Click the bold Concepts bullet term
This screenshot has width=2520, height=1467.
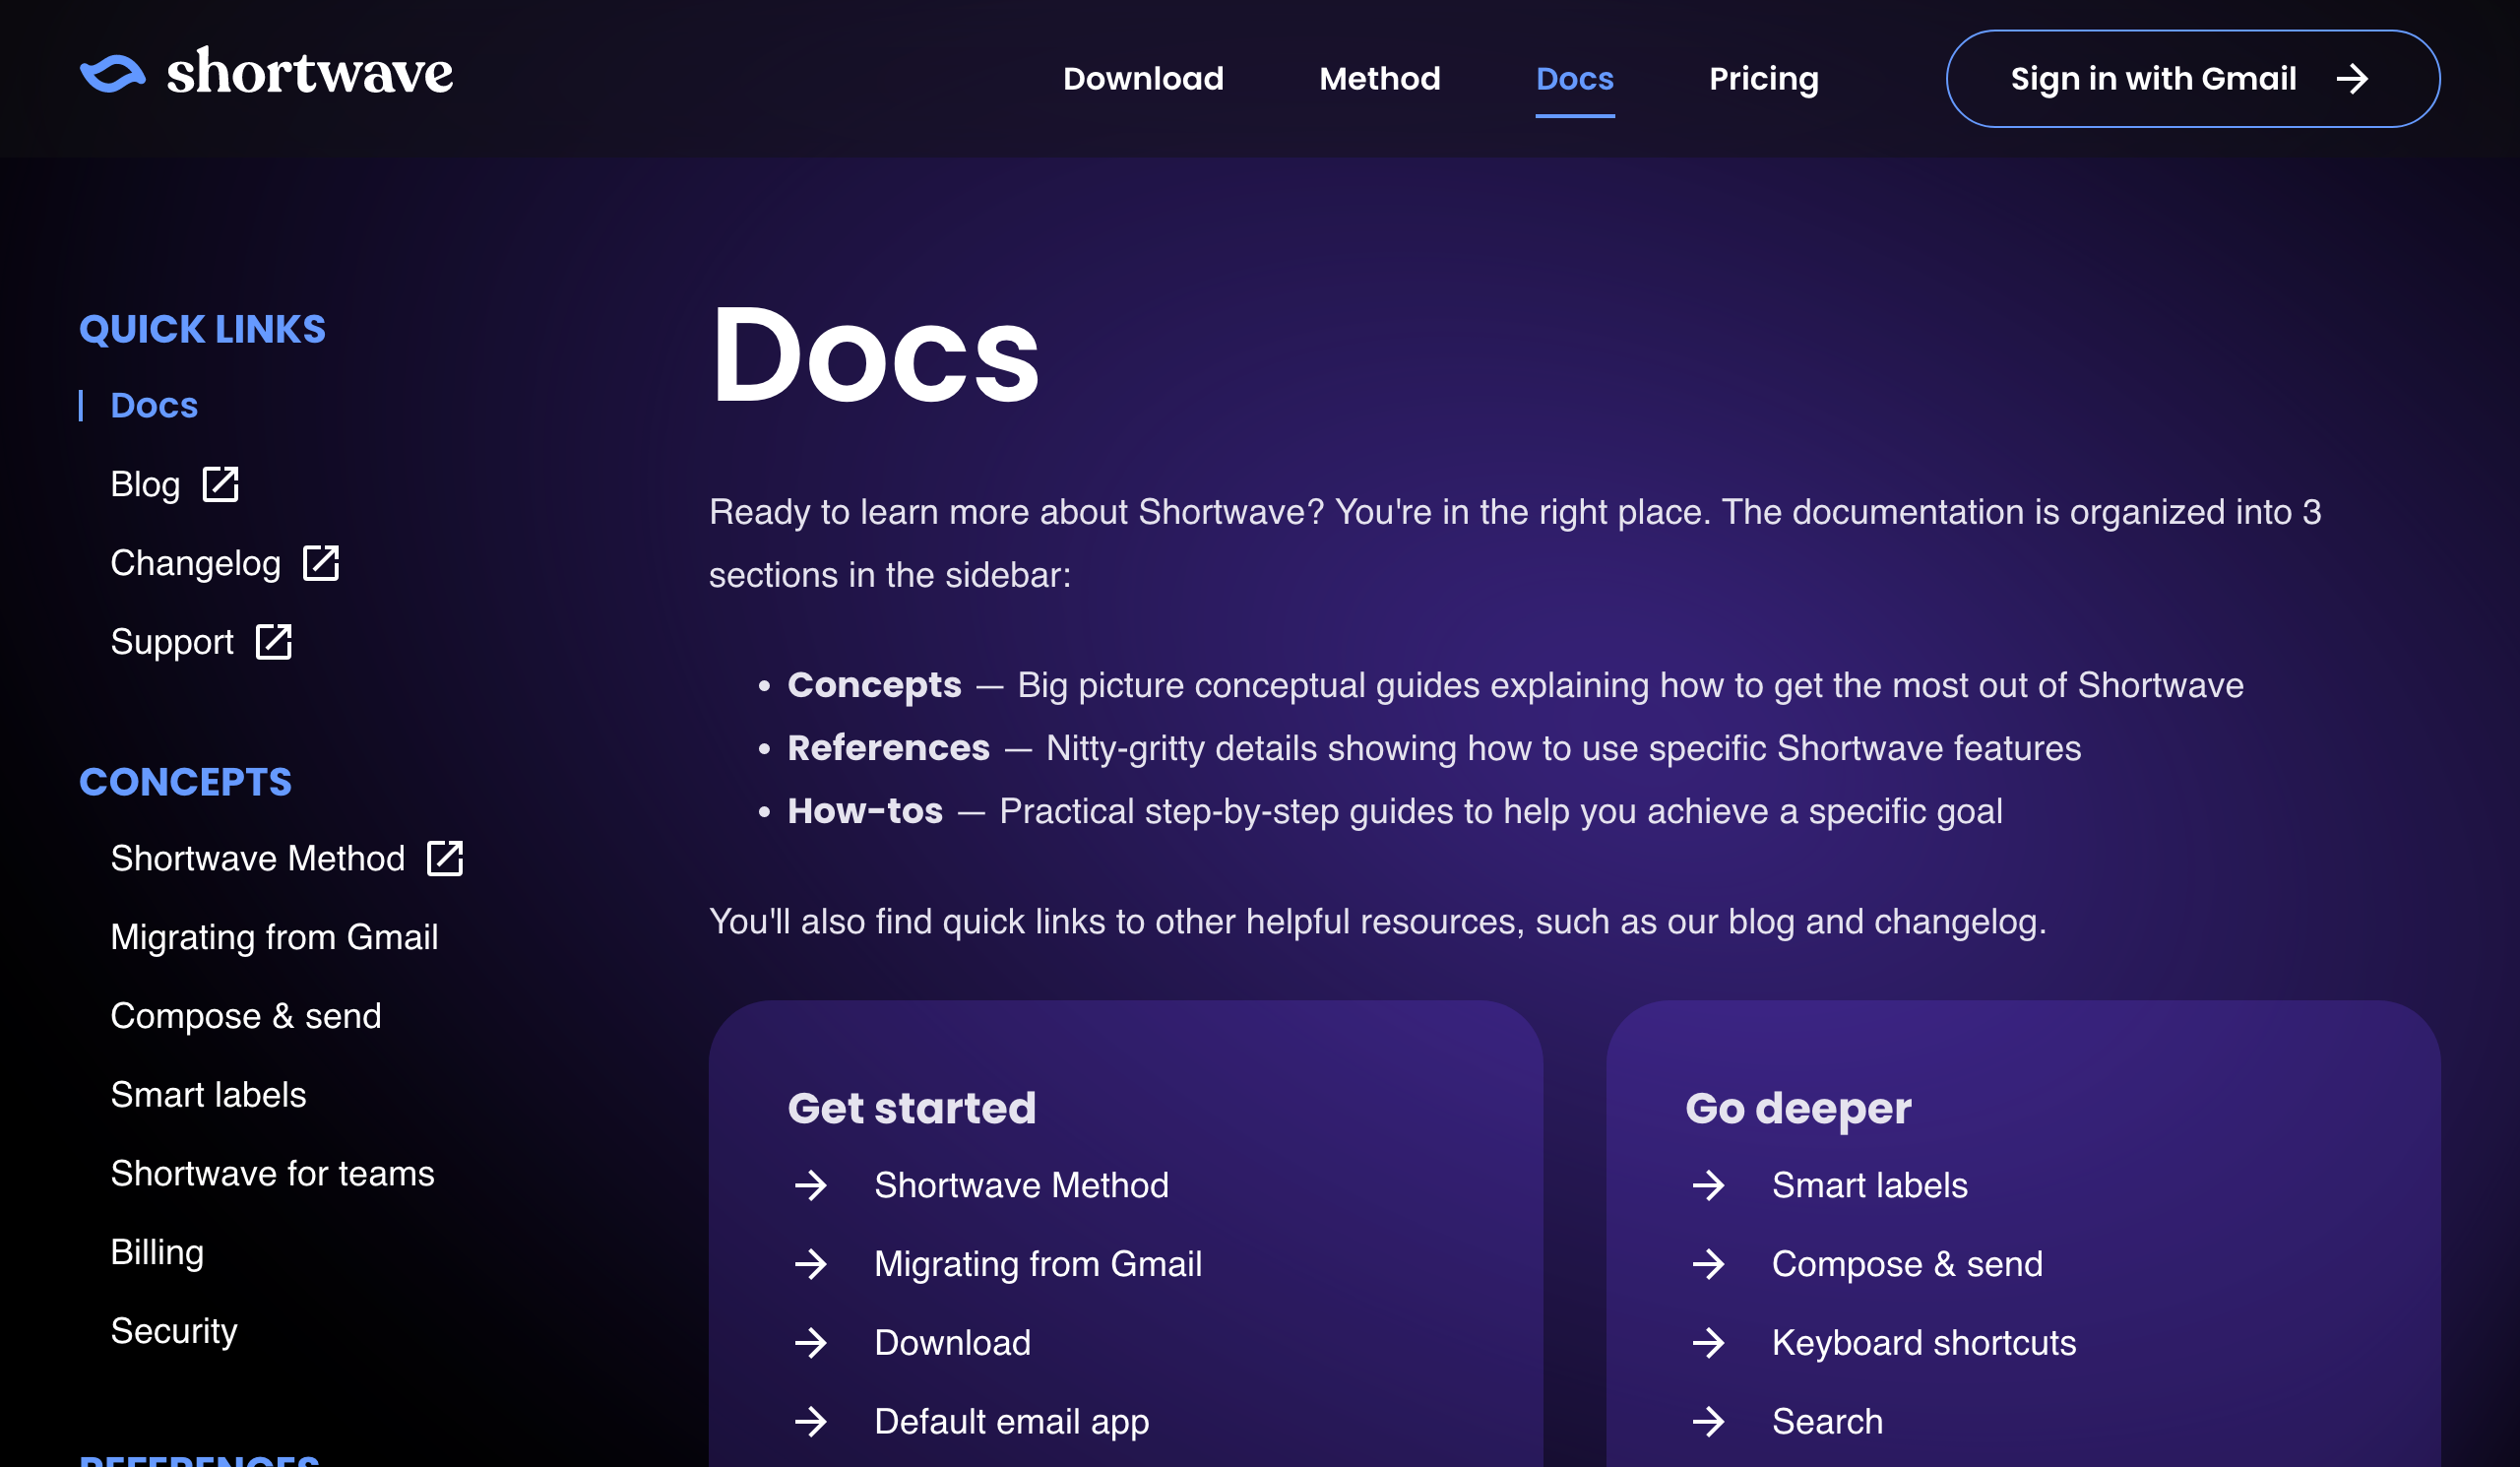point(874,685)
